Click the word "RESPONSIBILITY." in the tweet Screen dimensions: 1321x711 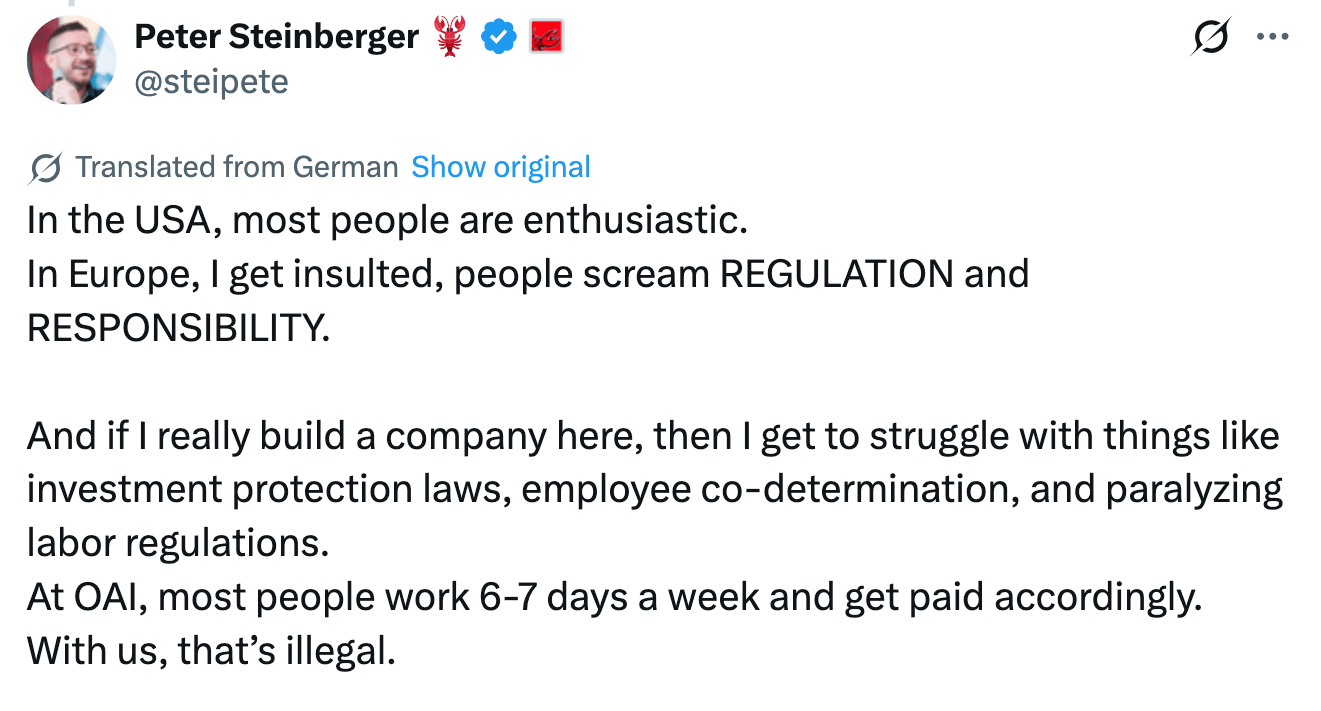(x=178, y=328)
